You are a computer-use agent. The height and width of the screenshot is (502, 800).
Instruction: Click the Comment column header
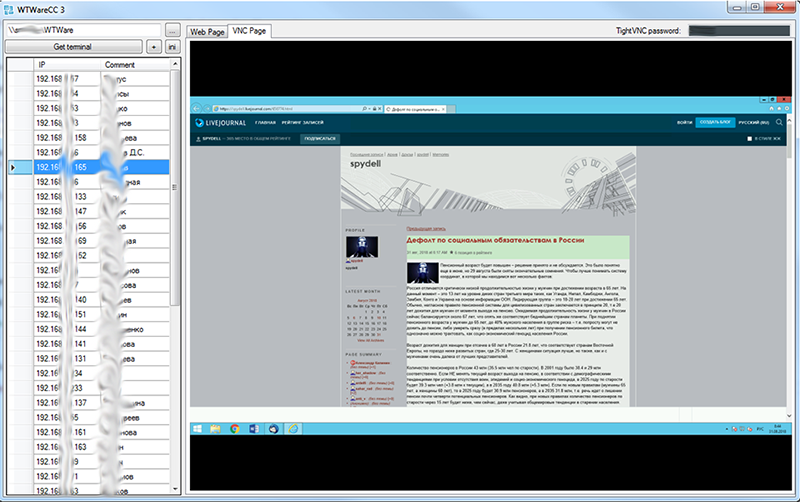120,64
